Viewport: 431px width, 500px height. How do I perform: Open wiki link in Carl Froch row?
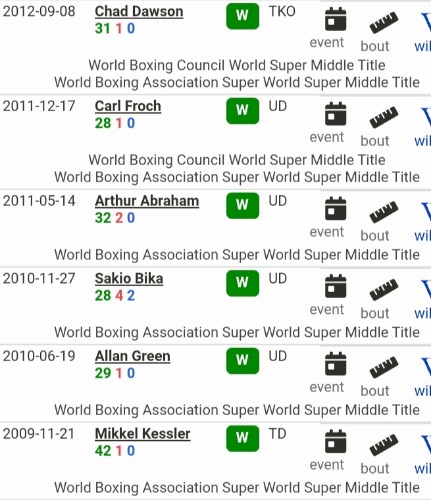[x=424, y=126]
